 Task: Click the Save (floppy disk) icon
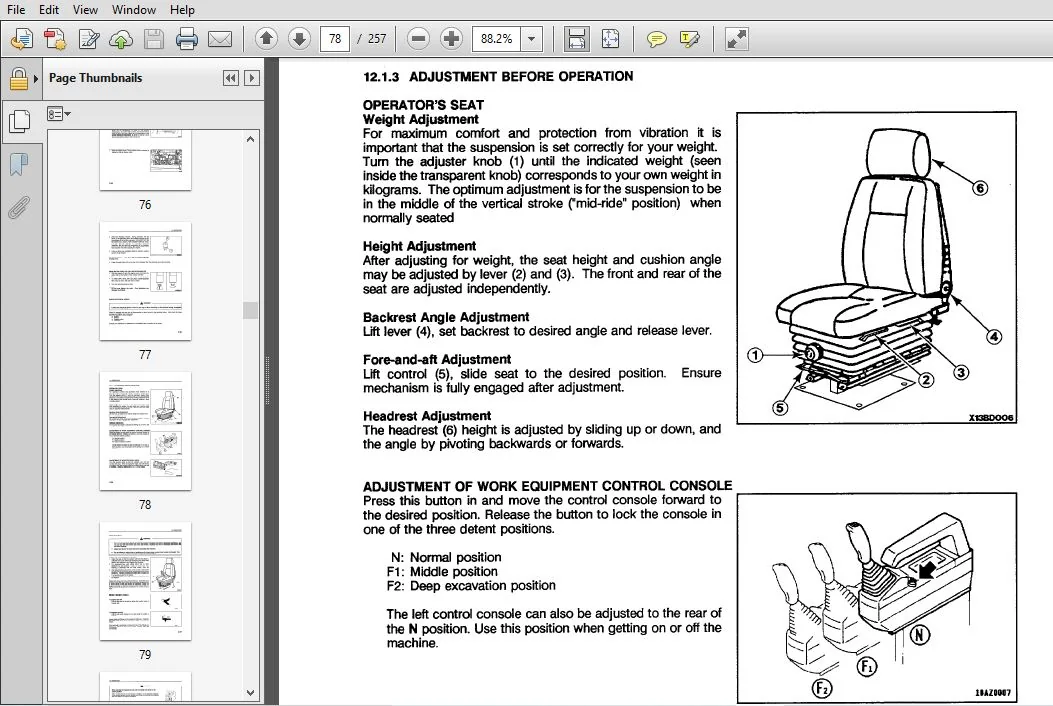click(x=154, y=39)
